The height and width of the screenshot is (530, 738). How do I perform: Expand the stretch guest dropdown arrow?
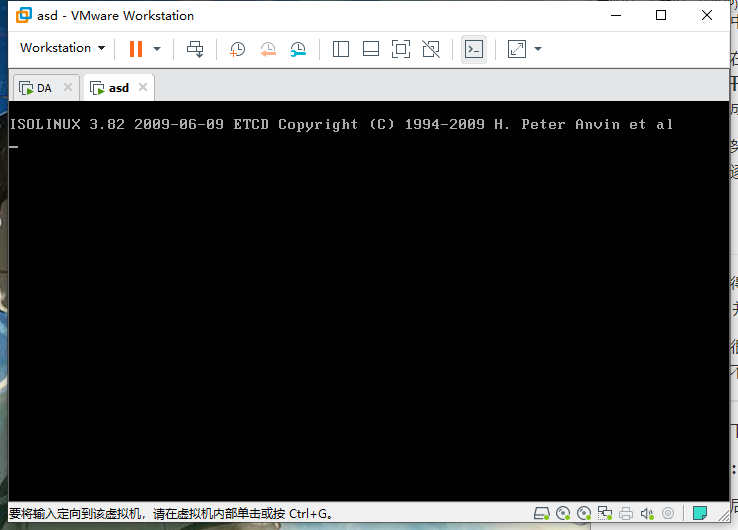(x=538, y=48)
